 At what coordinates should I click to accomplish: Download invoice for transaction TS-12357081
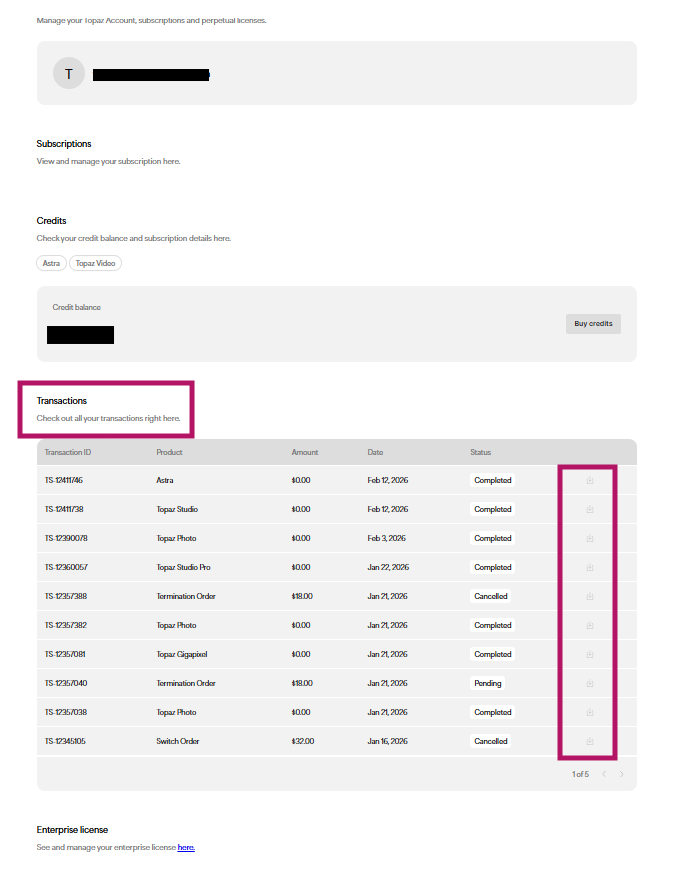click(x=590, y=654)
